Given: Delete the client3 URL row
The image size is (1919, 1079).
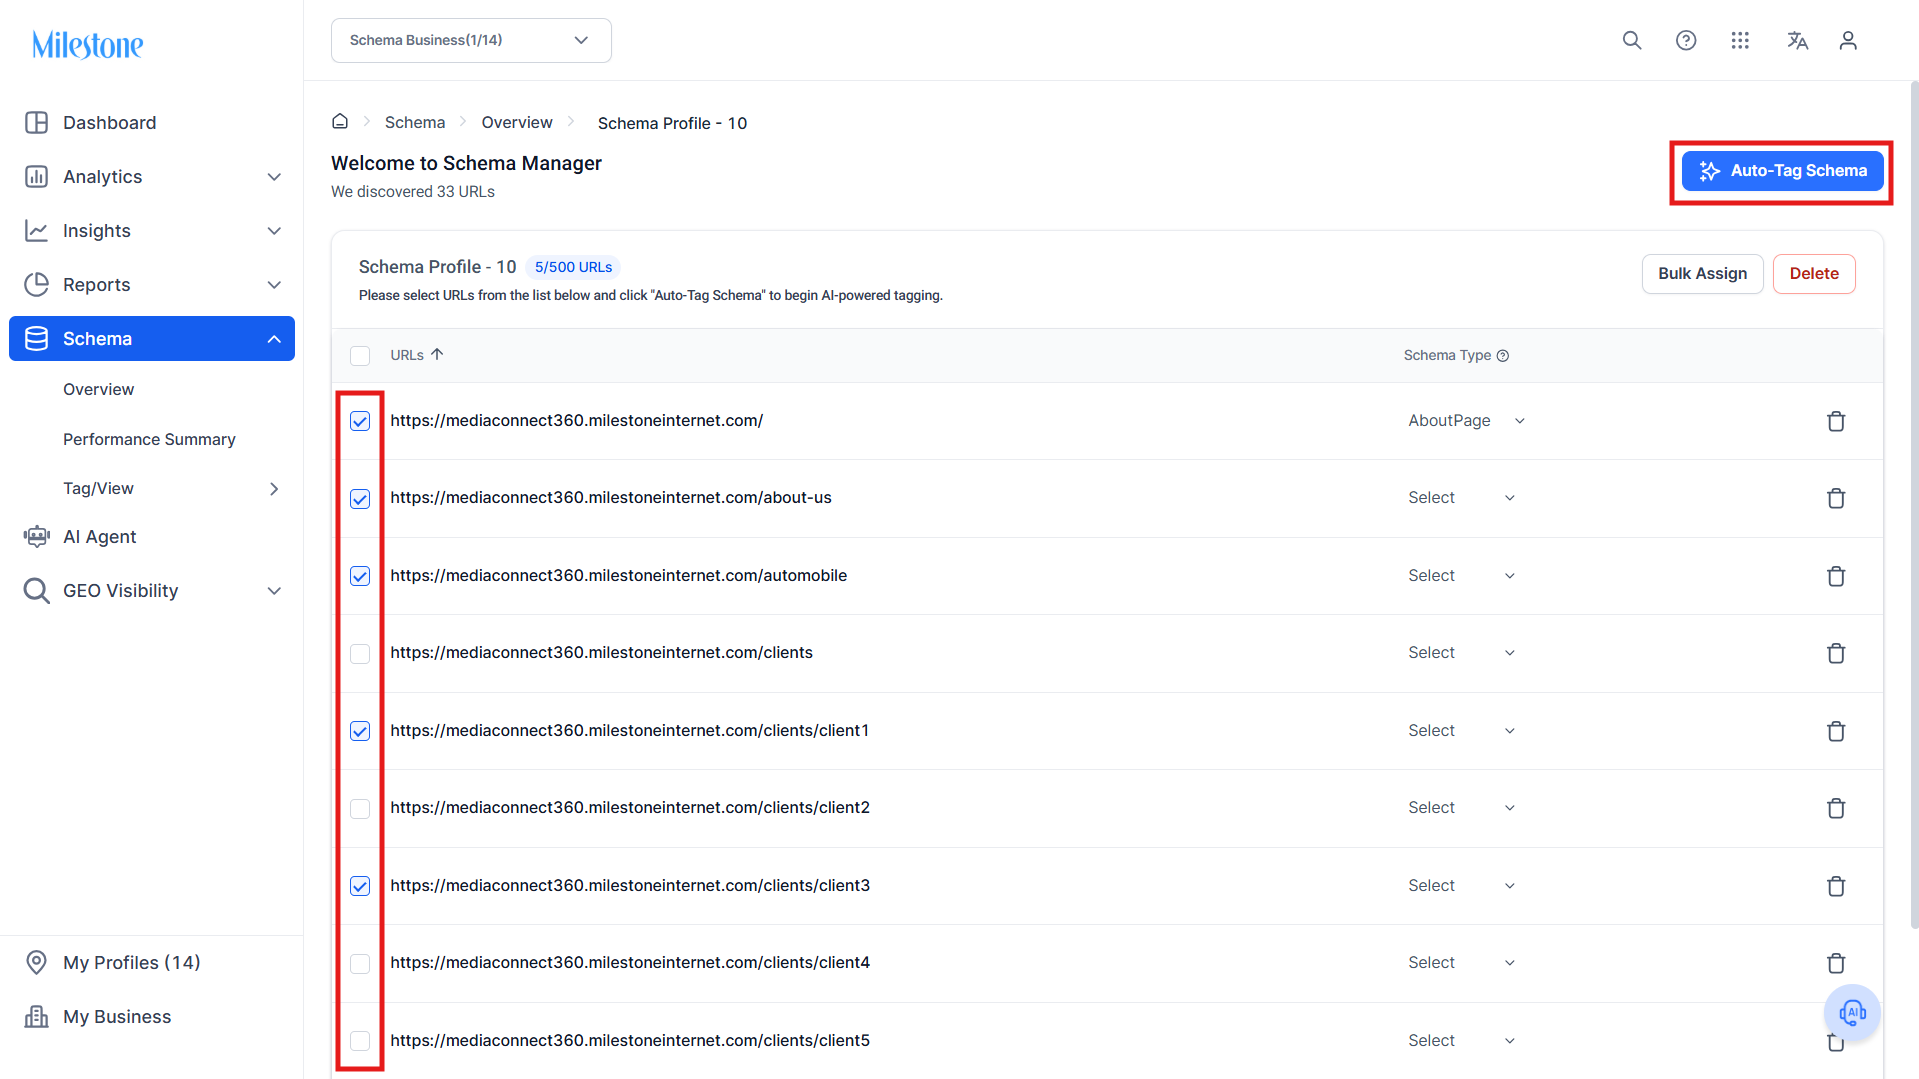Looking at the screenshot, I should (x=1836, y=886).
